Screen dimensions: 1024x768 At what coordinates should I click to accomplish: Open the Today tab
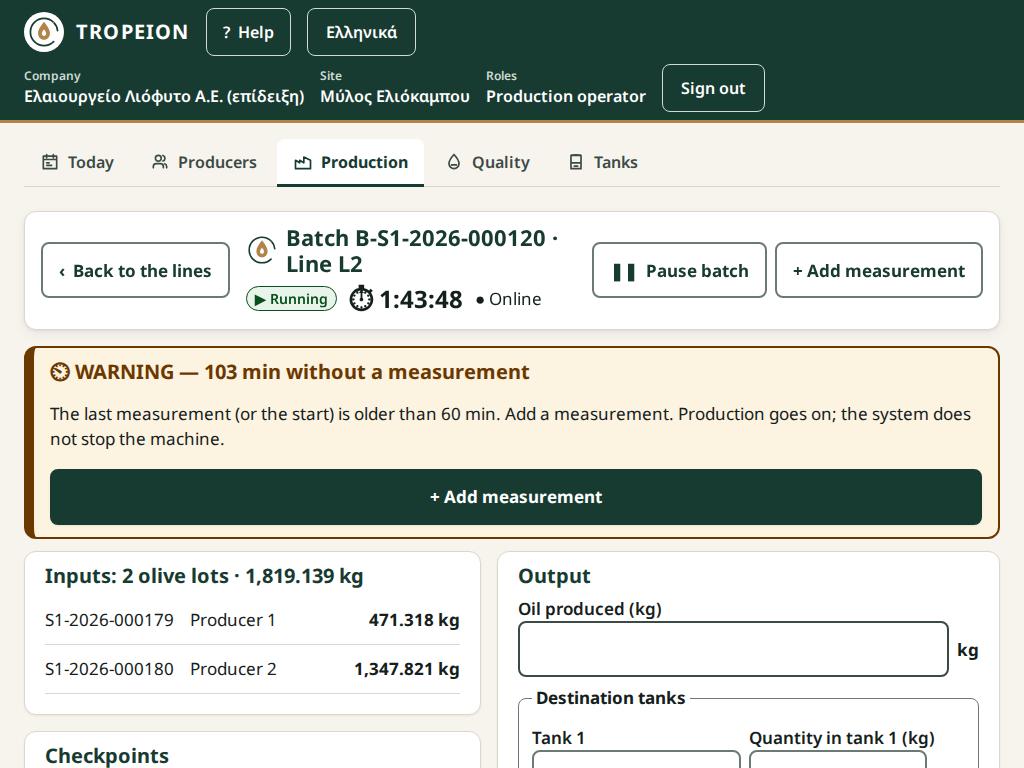[x=78, y=163]
